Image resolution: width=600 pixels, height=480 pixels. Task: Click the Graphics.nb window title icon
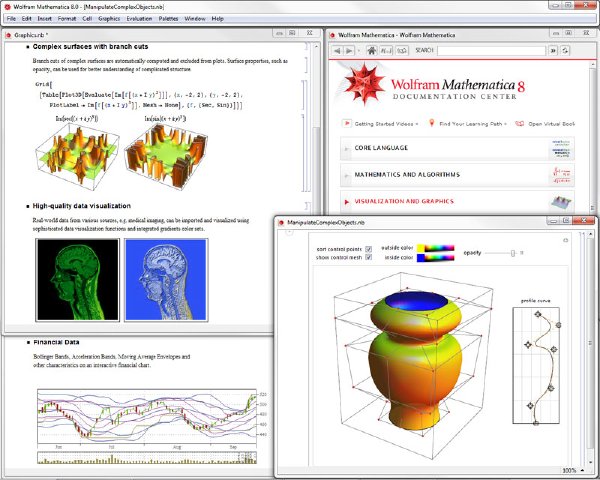[x=8, y=35]
